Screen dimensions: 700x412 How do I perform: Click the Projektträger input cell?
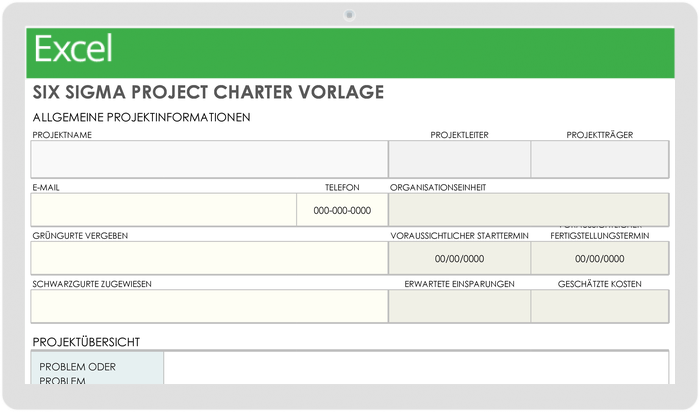click(x=600, y=159)
